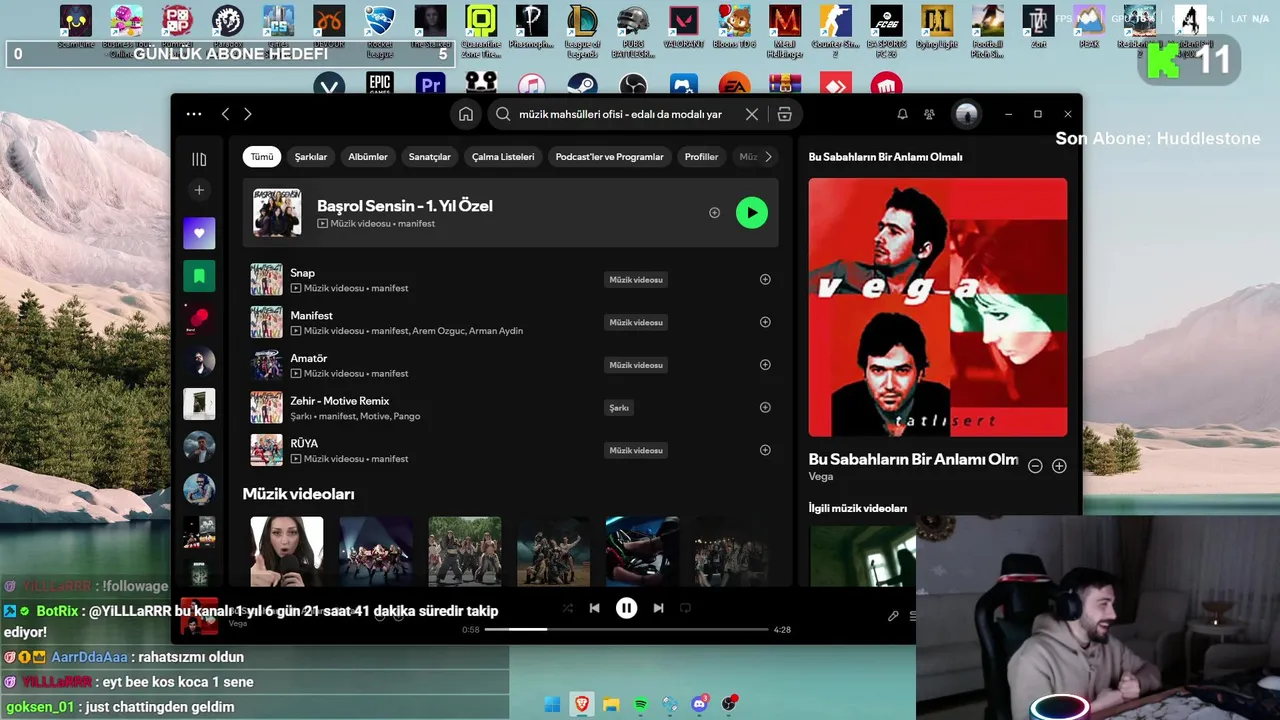This screenshot has height=720, width=1280.
Task: Select the Tümü filter chip
Action: coord(262,157)
